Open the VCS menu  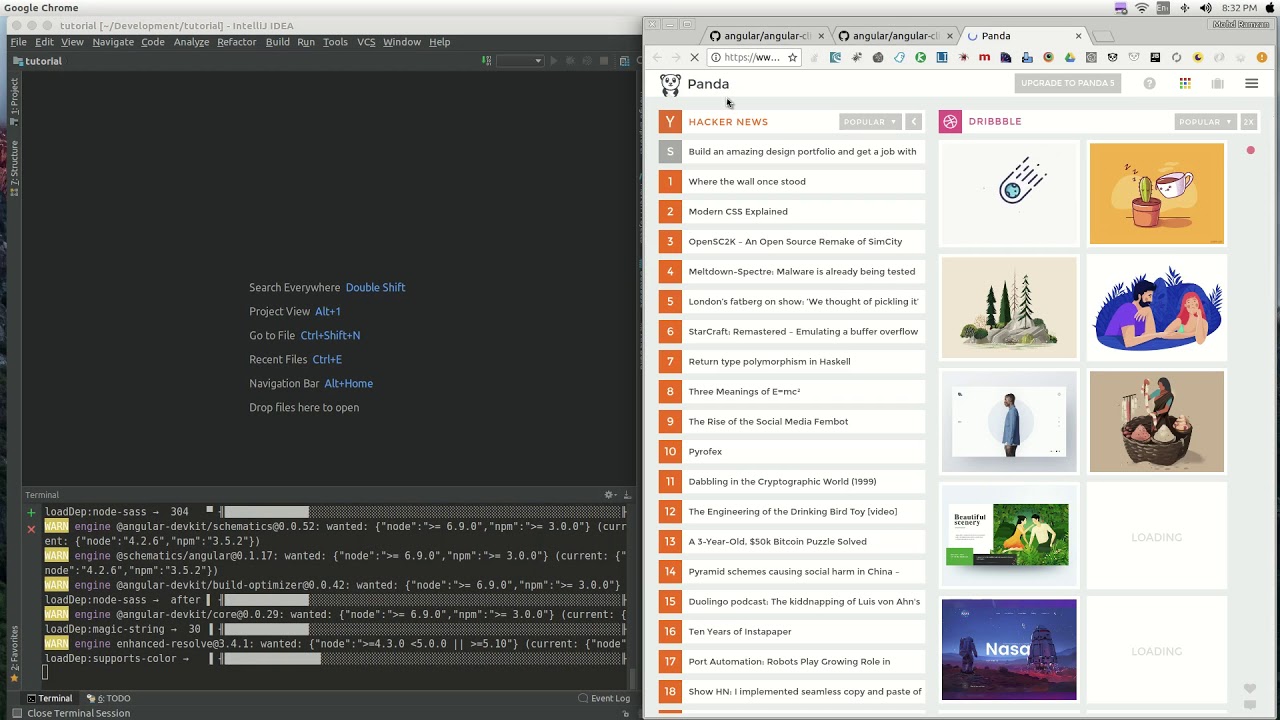366,42
